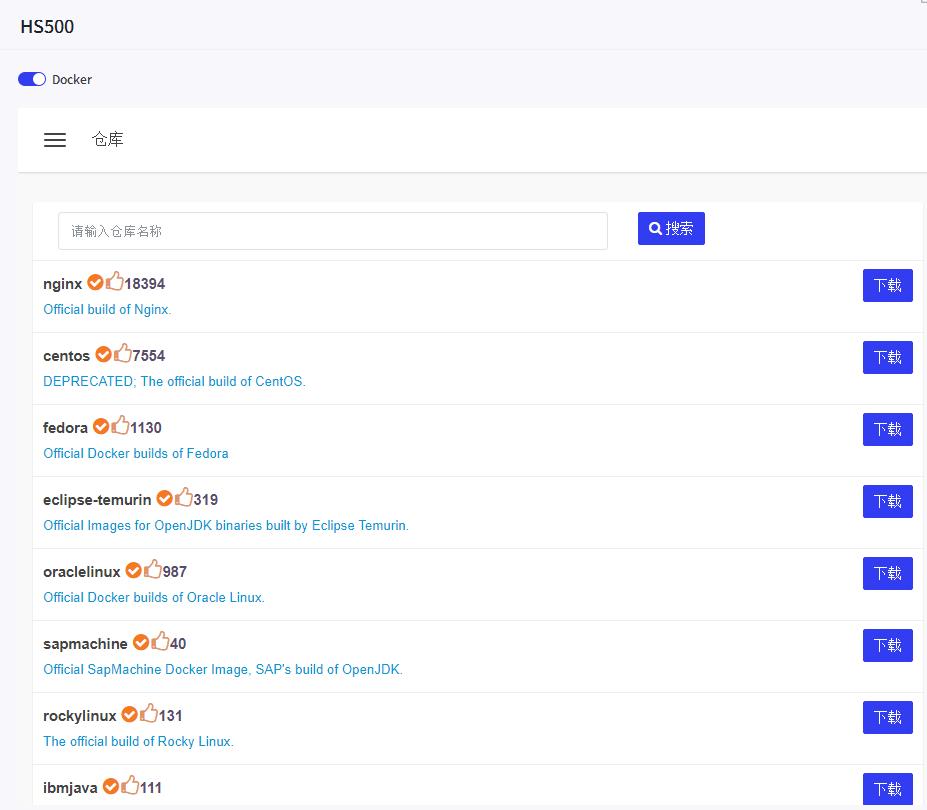Click the verified badge next to rockylinux

pos(129,715)
